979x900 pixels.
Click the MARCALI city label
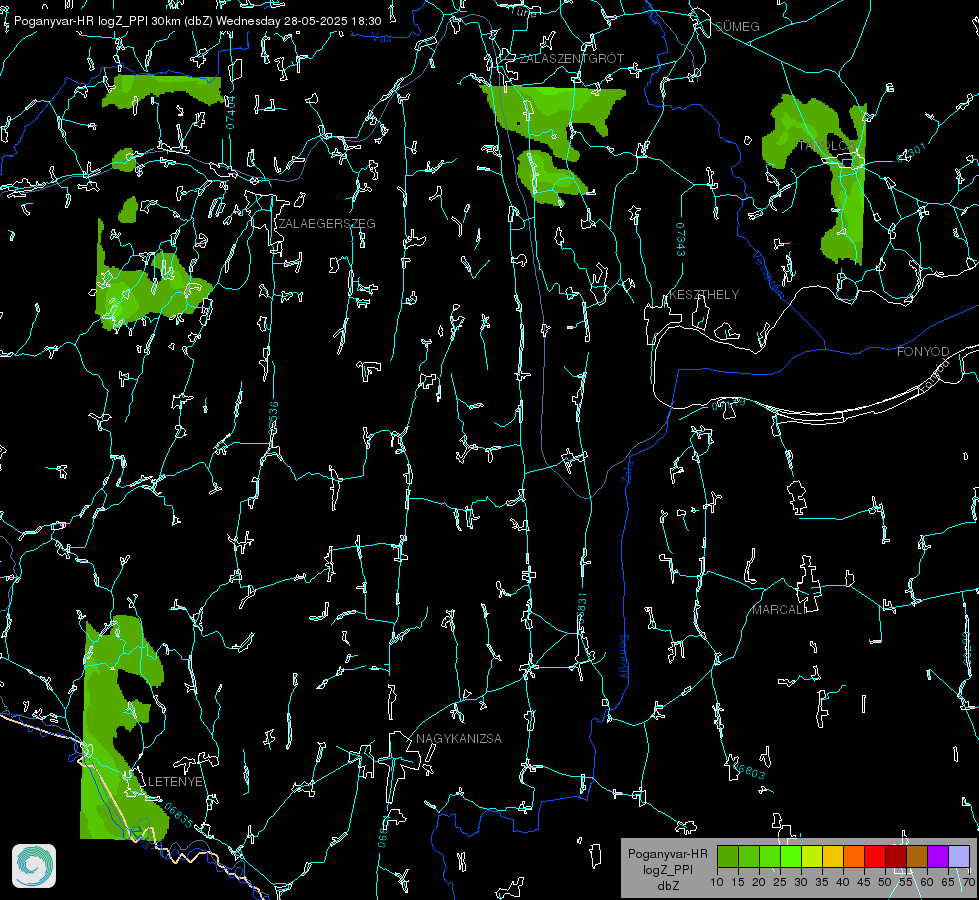[x=779, y=610]
